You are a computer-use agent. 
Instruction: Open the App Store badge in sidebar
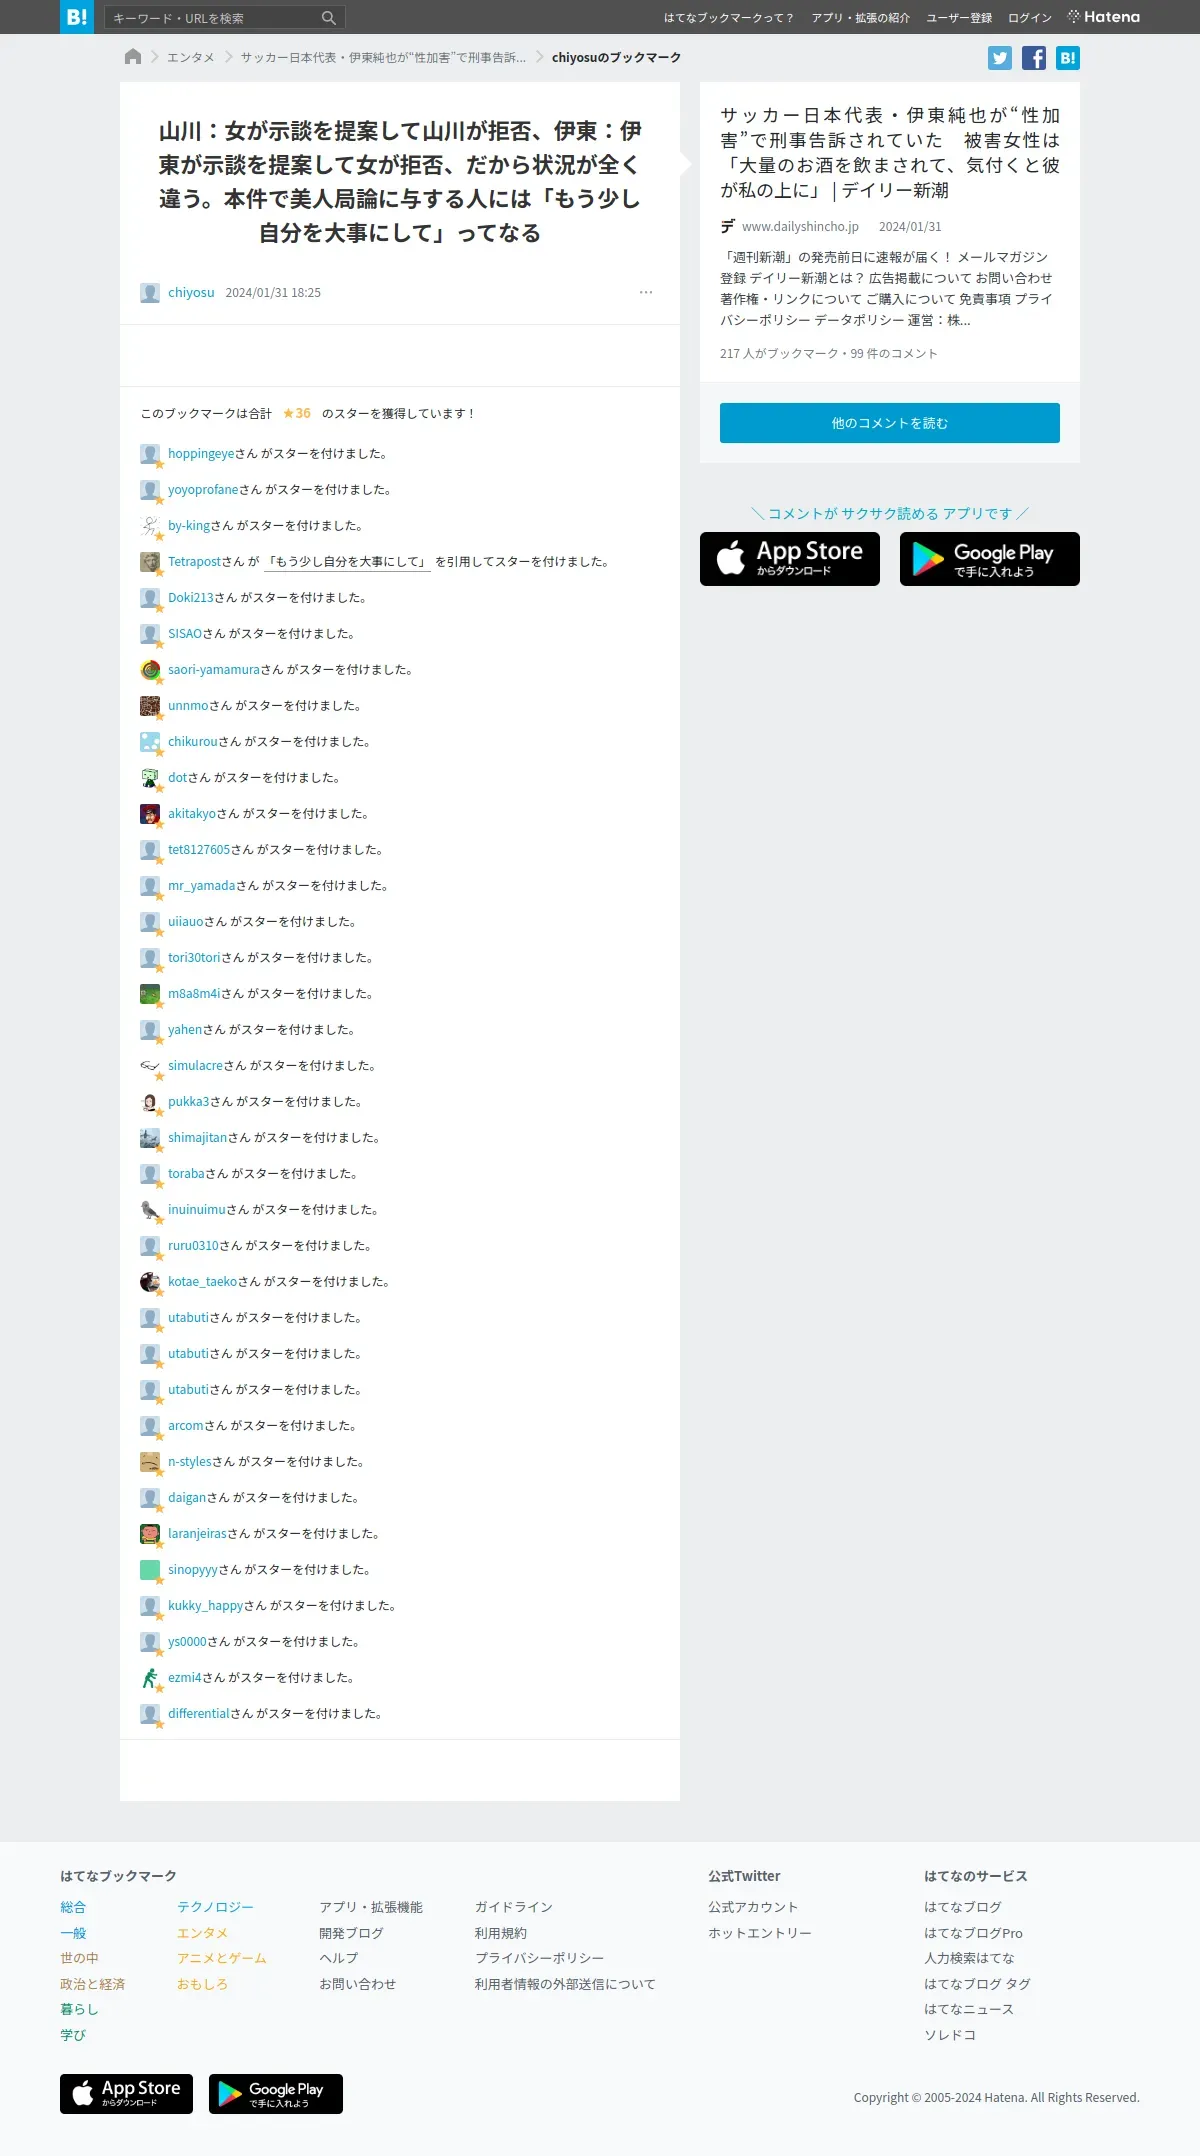pos(790,559)
